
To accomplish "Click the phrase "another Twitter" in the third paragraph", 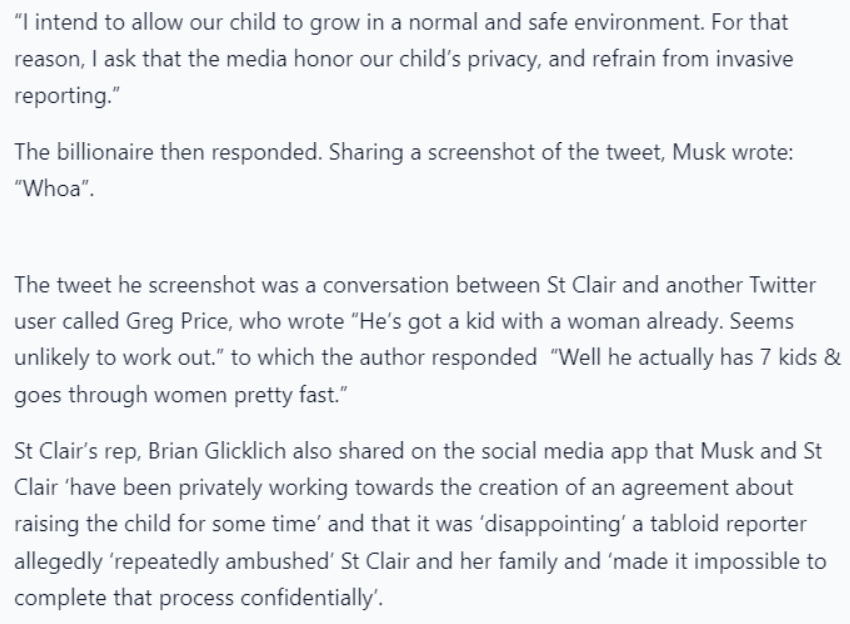I will [x=740, y=285].
